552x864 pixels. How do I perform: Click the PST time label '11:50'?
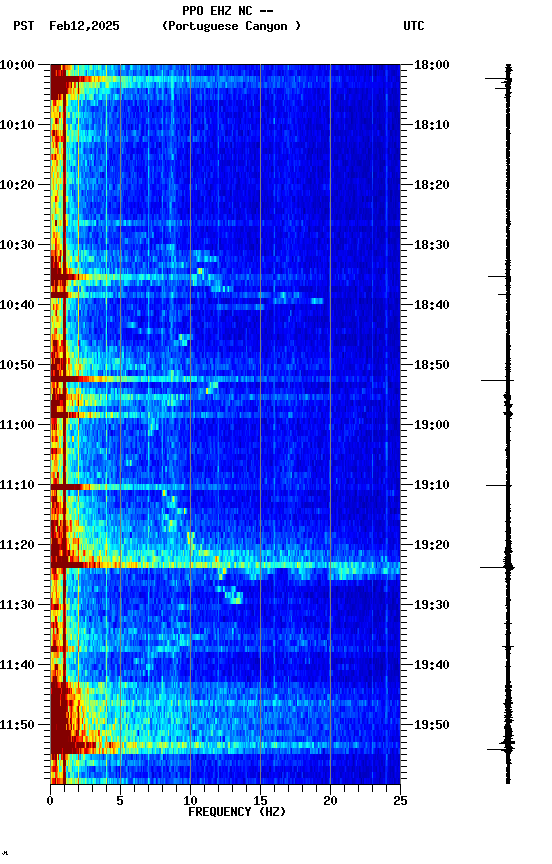pos(17,725)
